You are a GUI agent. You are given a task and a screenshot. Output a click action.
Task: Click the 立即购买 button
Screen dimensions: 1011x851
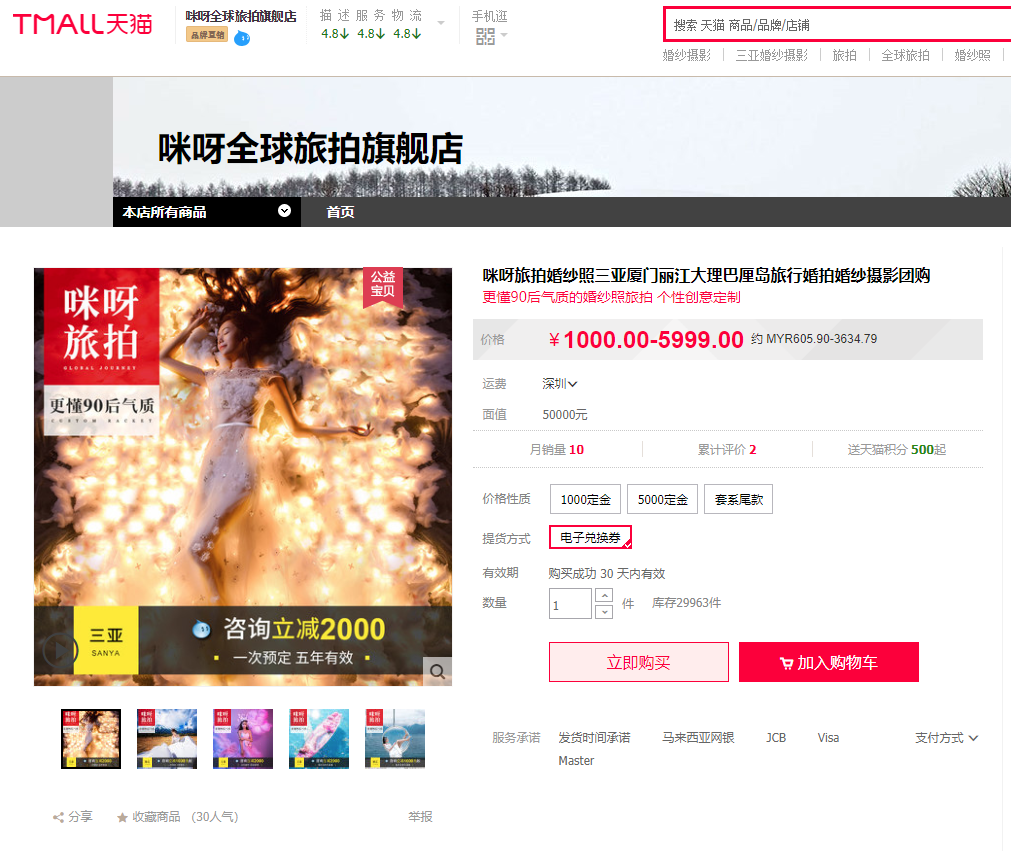point(638,662)
